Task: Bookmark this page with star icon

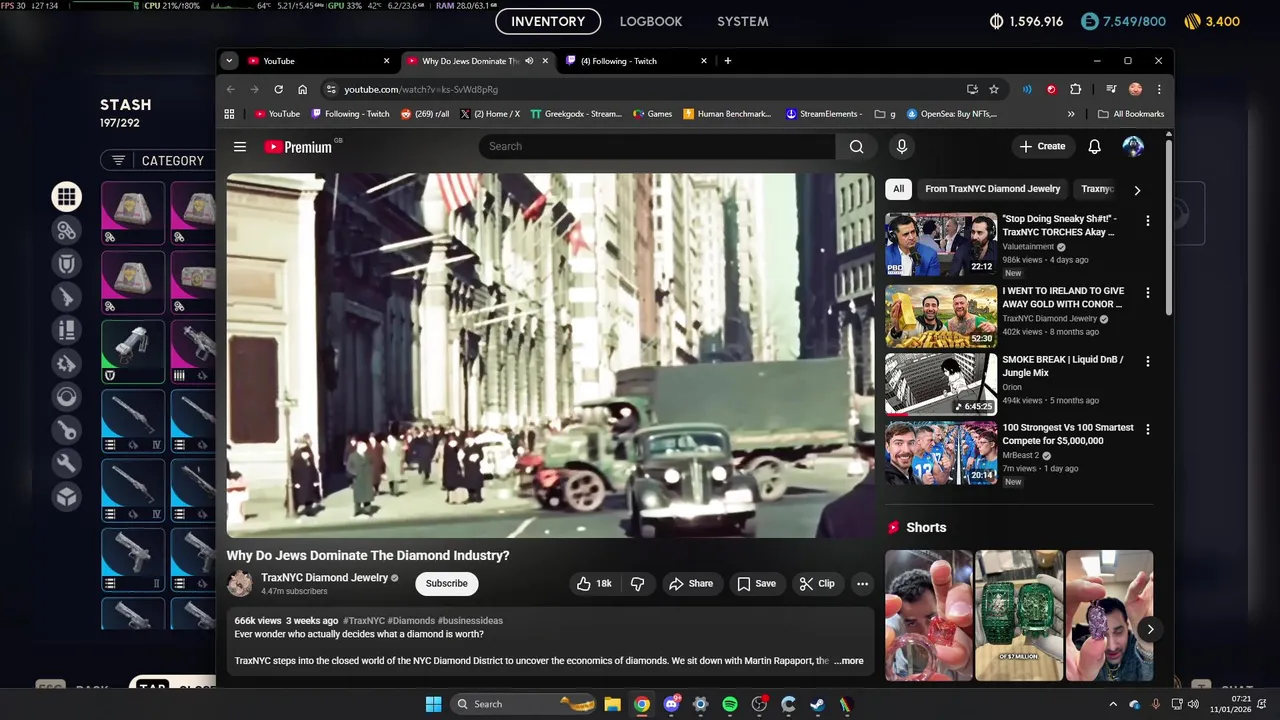Action: (993, 89)
